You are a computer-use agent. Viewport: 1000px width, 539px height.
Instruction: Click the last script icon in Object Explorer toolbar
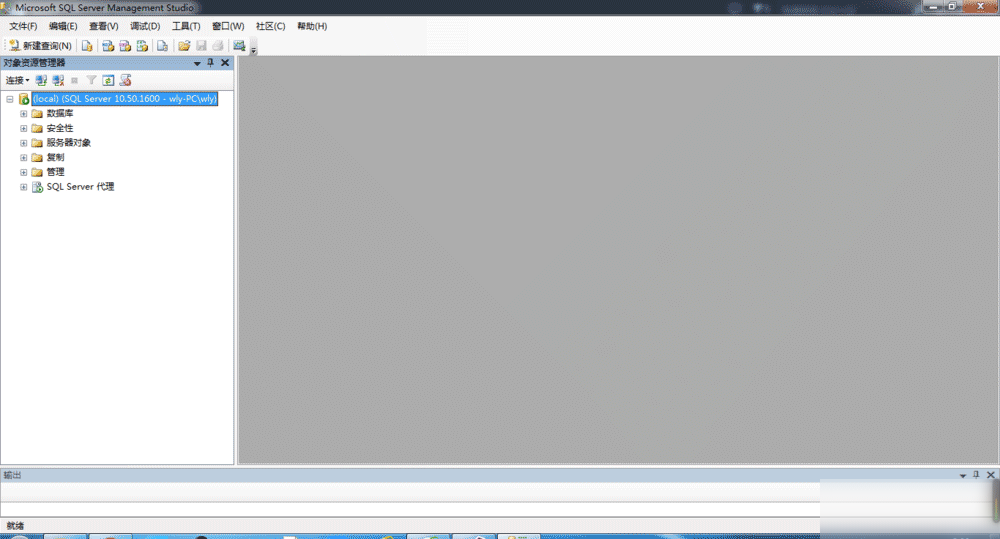126,80
